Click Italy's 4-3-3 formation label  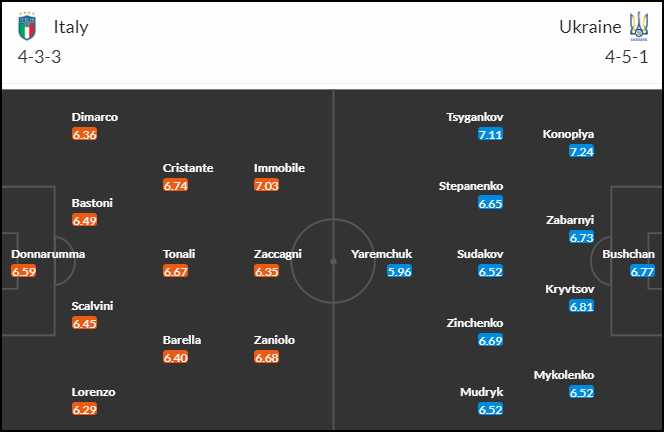tap(39, 57)
